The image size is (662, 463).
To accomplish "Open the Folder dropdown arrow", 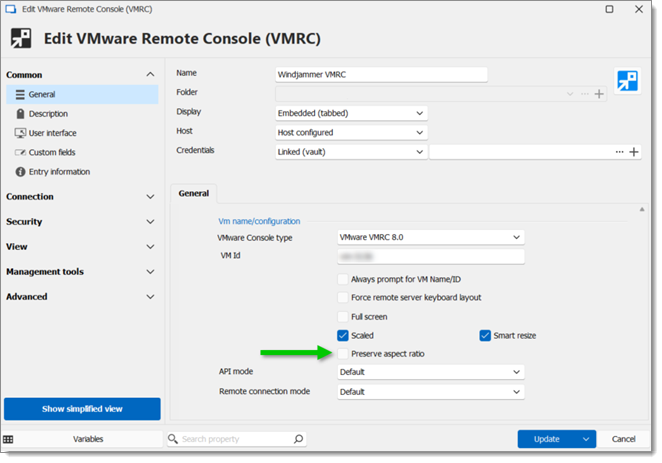I will click(570, 94).
